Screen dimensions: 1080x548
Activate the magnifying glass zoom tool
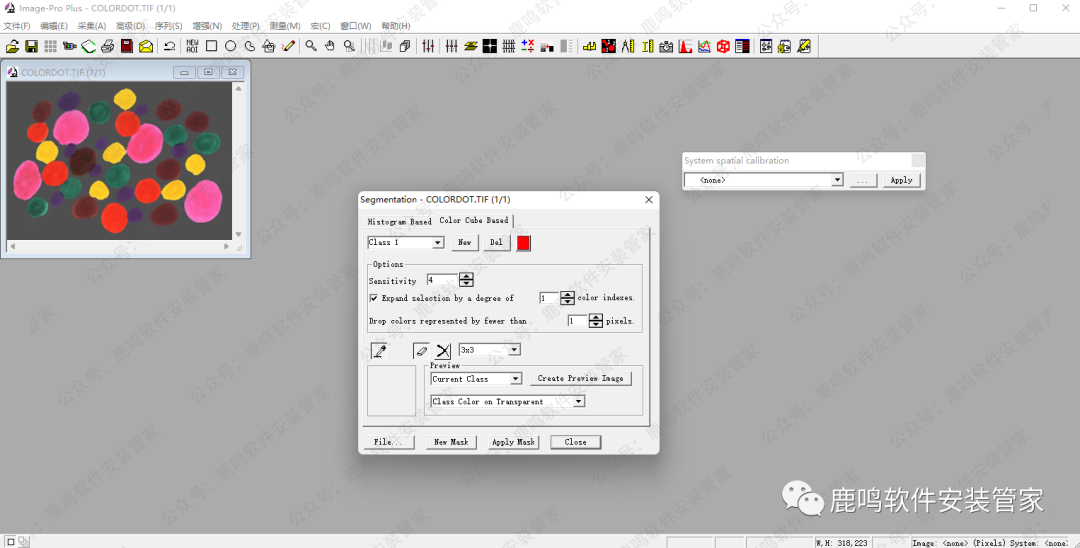click(311, 46)
